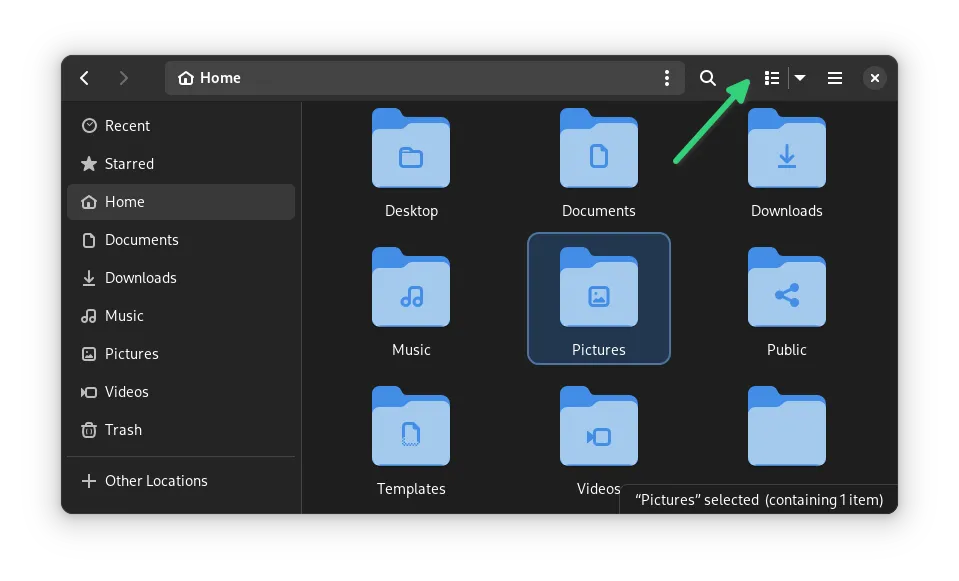Navigate back using the back arrow

point(84,78)
